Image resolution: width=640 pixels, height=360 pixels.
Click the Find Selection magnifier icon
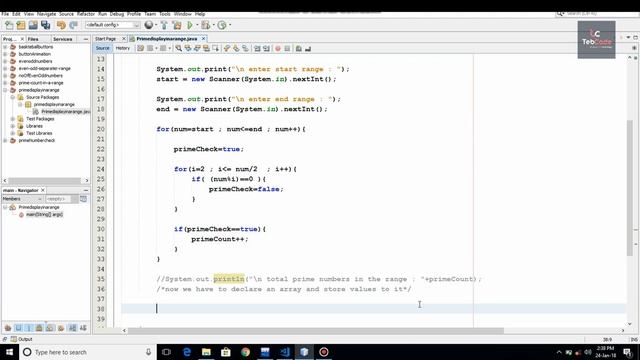click(179, 49)
